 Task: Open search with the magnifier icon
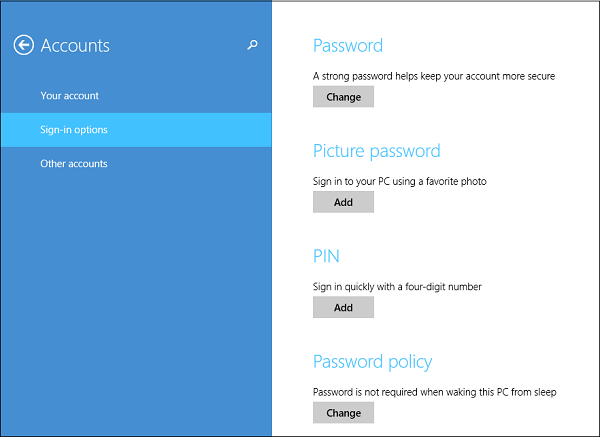pos(252,45)
